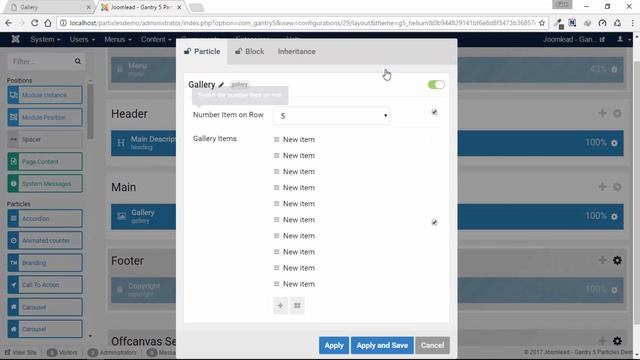Add a new gallery item with plus icon
This screenshot has width=640, height=360.
click(280, 305)
